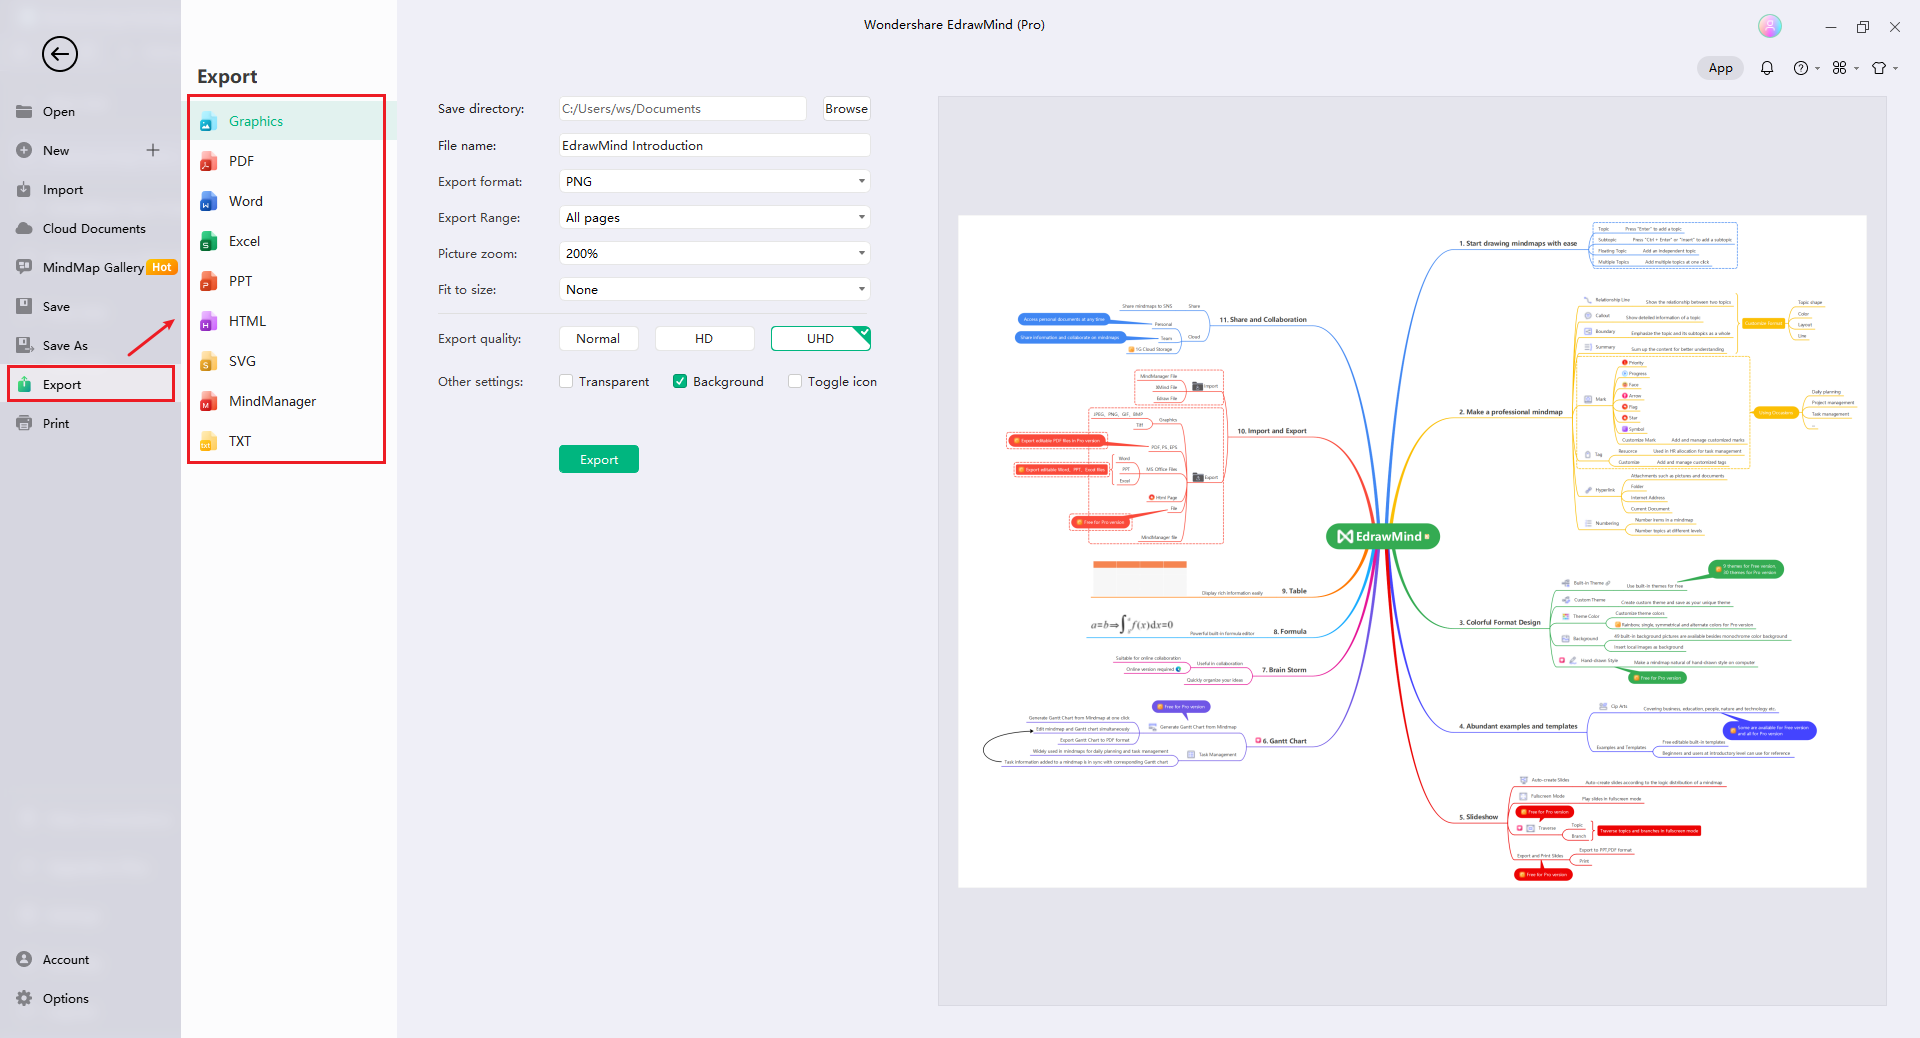Click the yellow SVG file icon

(208, 362)
